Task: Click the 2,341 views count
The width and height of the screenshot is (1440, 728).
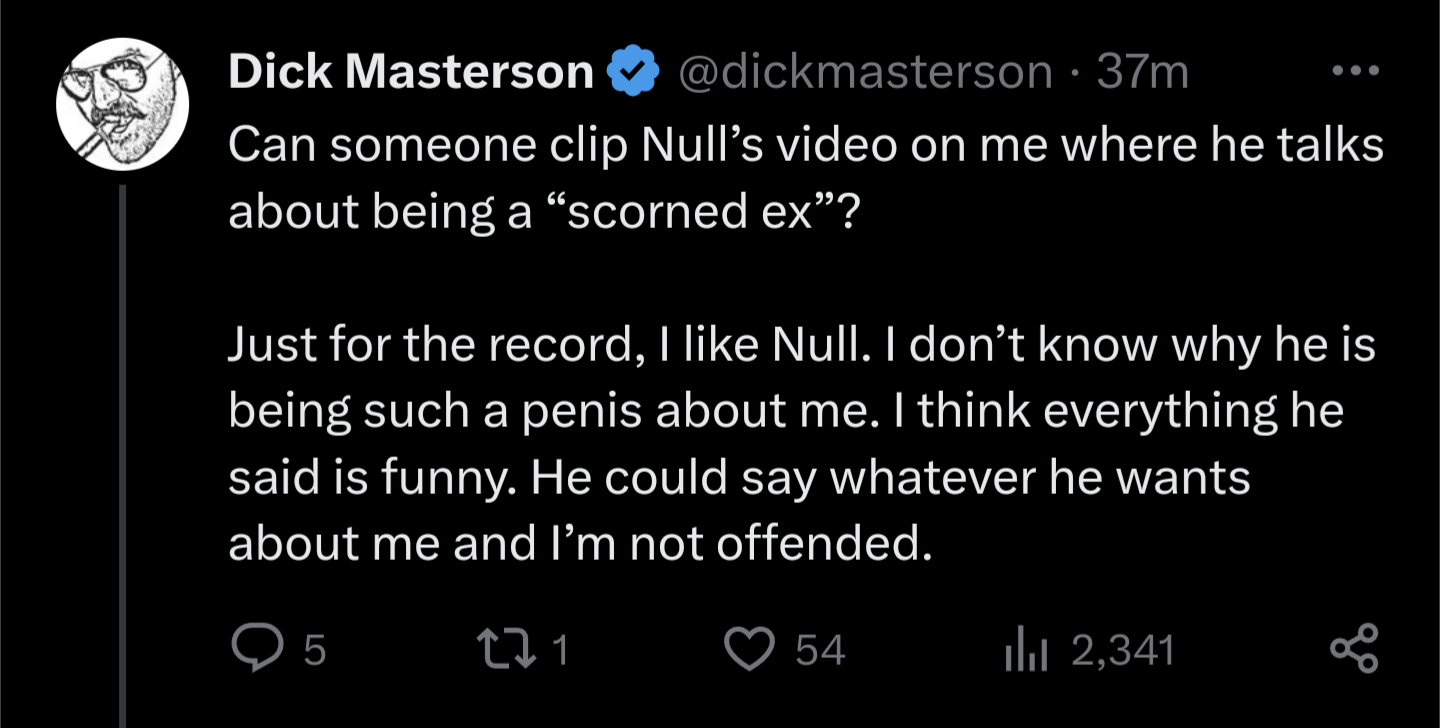Action: point(1122,652)
